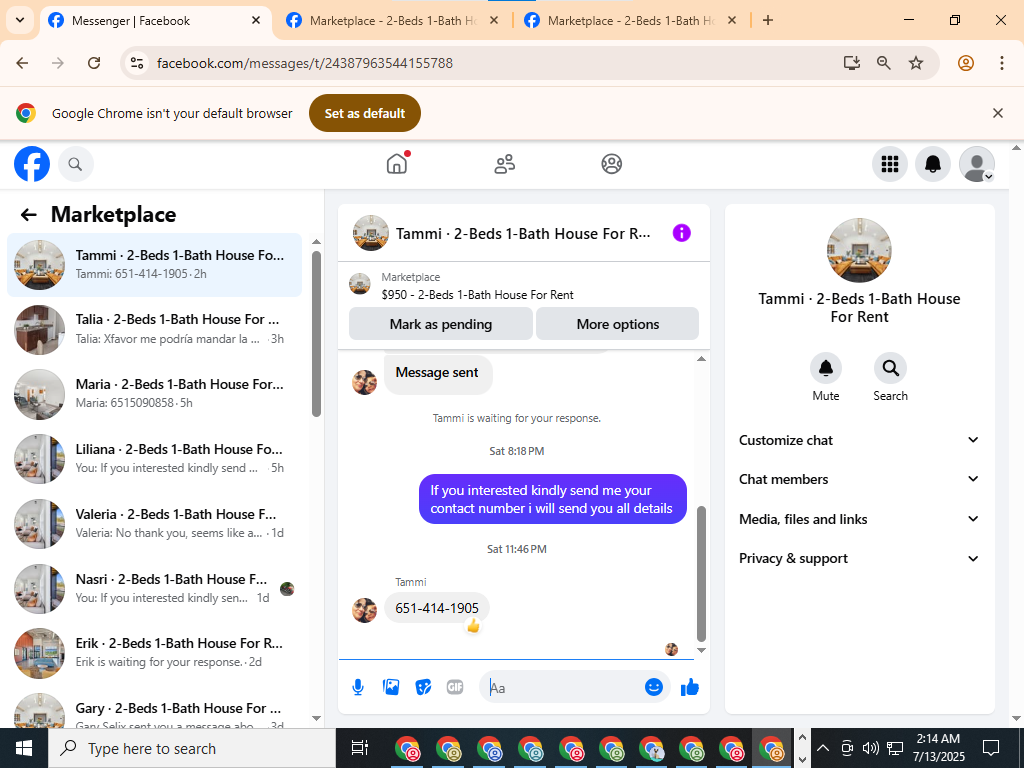Screen dimensions: 1024x768
Task: Open Chrome tab search dropdown
Action: point(20,20)
